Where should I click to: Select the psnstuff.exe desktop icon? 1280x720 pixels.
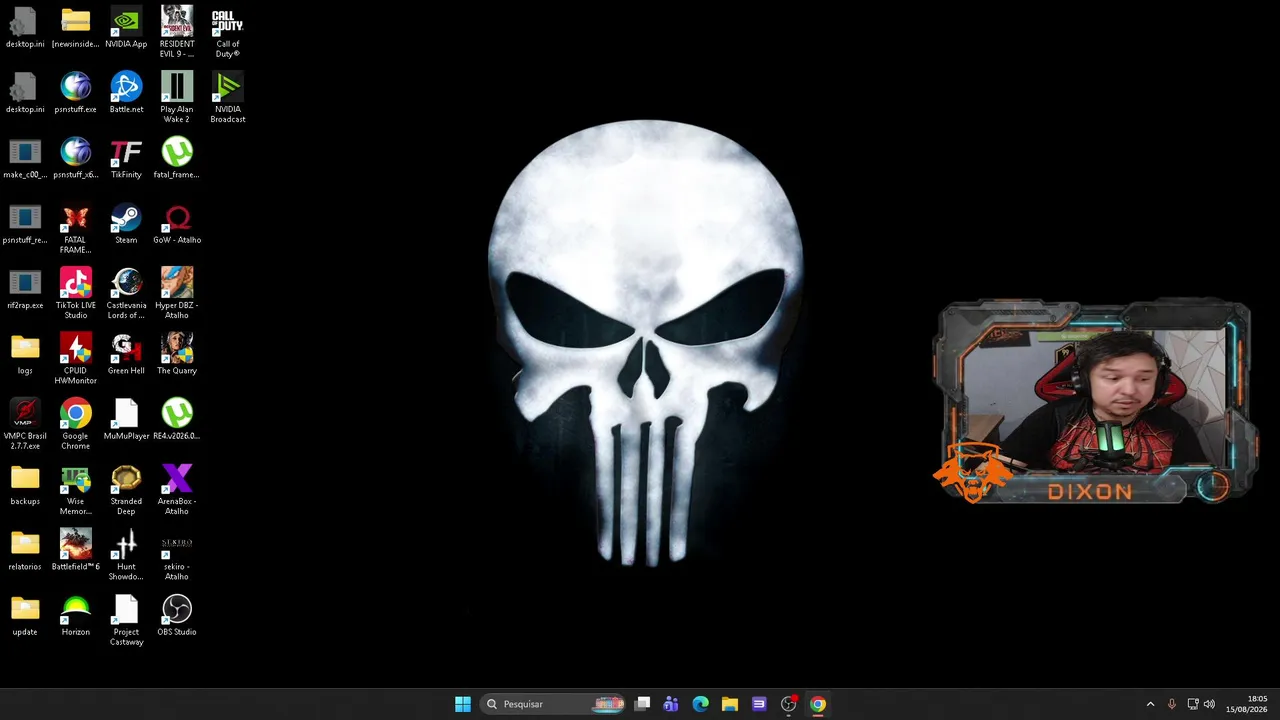pyautogui.click(x=75, y=93)
